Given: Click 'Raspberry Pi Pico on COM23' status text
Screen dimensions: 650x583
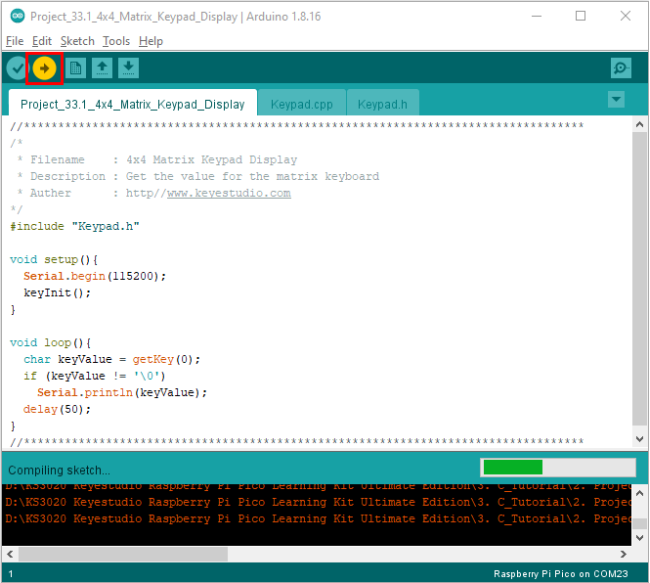Looking at the screenshot, I should tap(560, 574).
